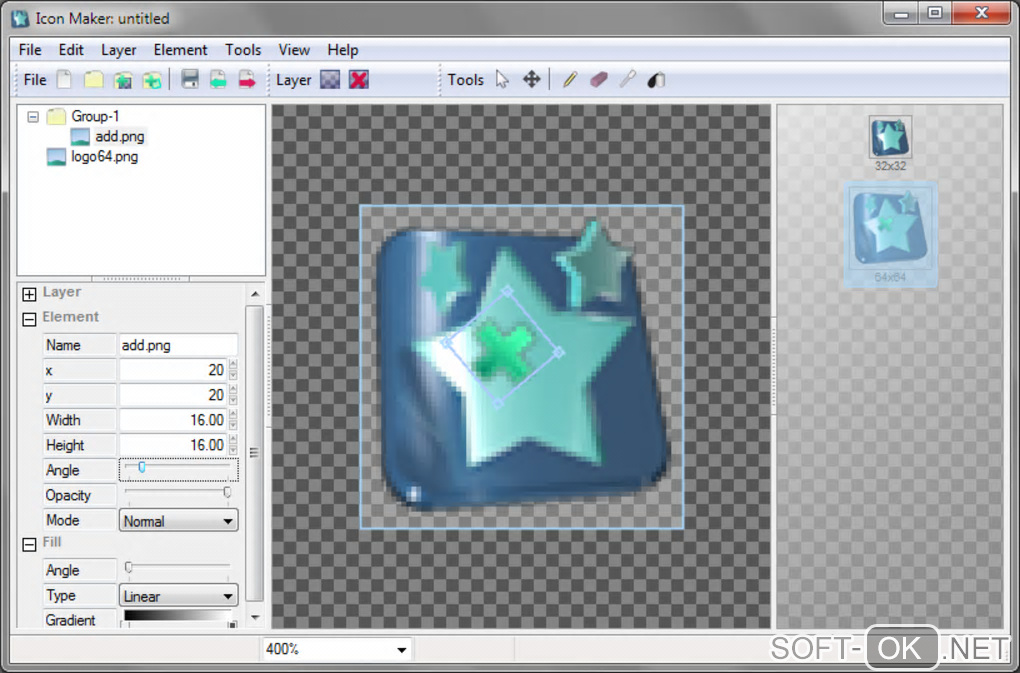
Task: Select the Eraser tool
Action: point(598,80)
